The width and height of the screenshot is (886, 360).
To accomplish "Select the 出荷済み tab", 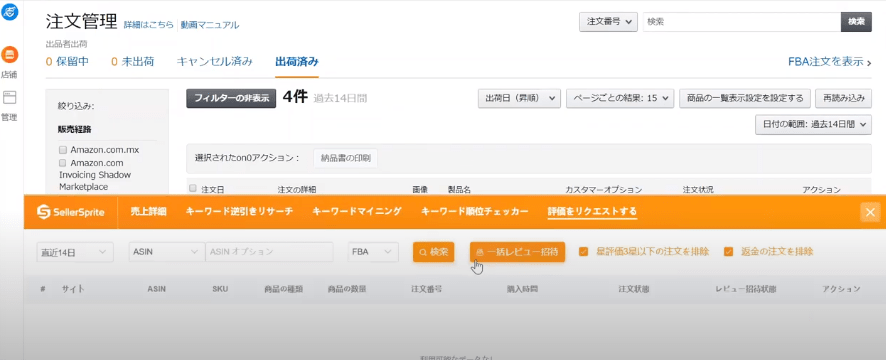I will [x=297, y=62].
